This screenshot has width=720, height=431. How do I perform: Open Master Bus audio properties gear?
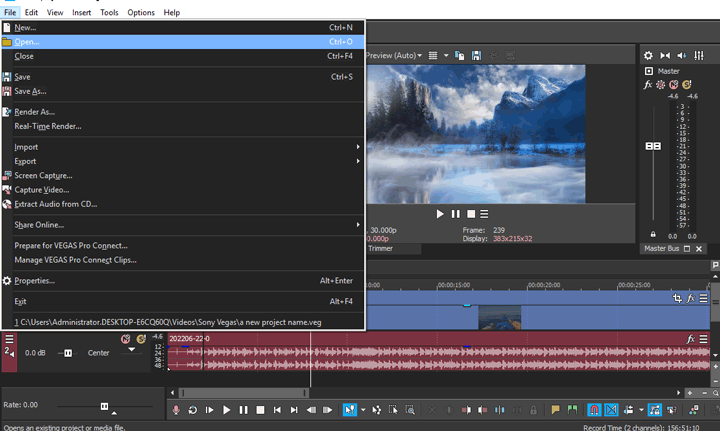click(x=648, y=56)
